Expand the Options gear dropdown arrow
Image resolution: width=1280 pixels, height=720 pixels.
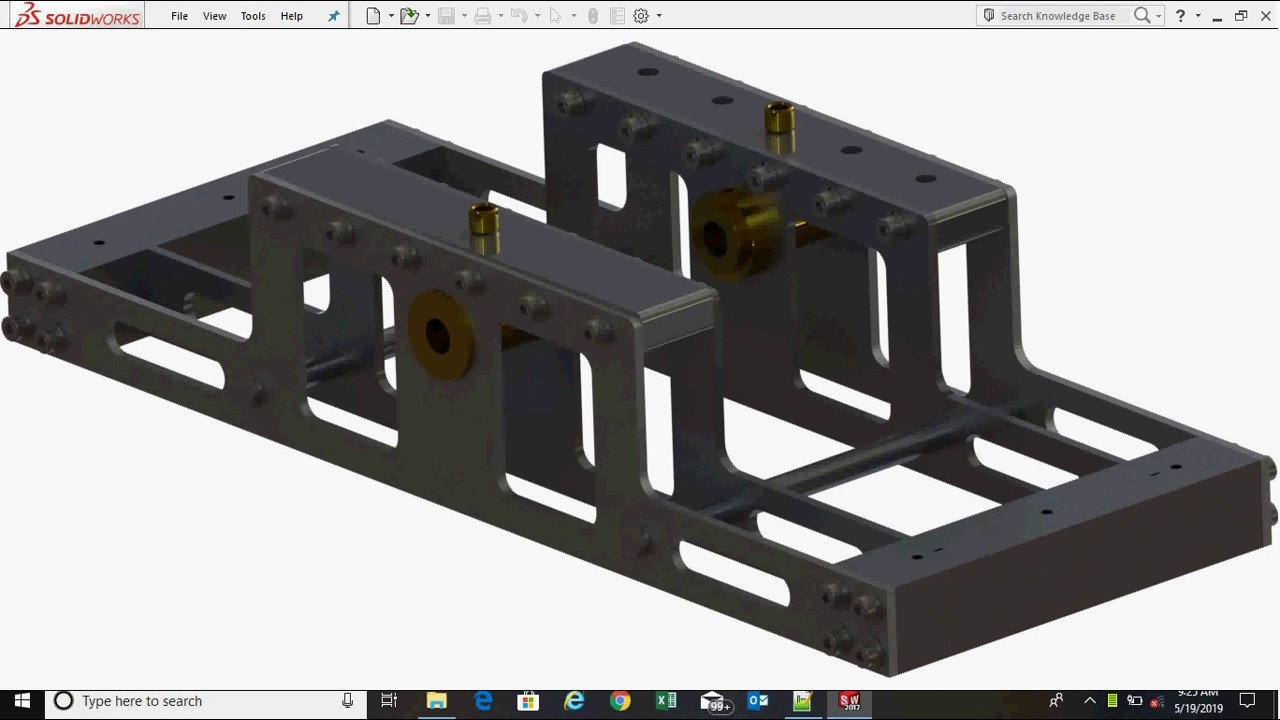click(x=658, y=16)
